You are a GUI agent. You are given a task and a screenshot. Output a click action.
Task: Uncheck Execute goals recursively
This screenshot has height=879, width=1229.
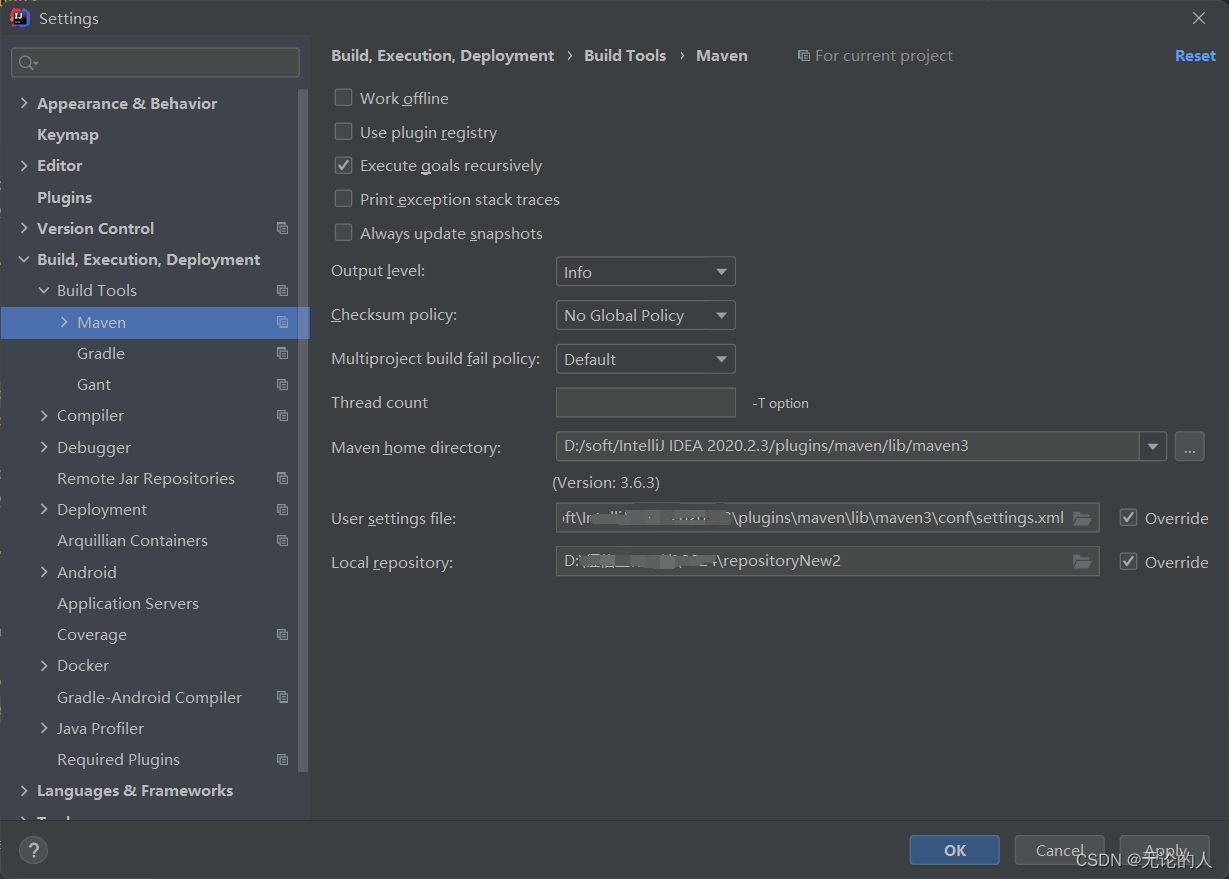(x=343, y=165)
